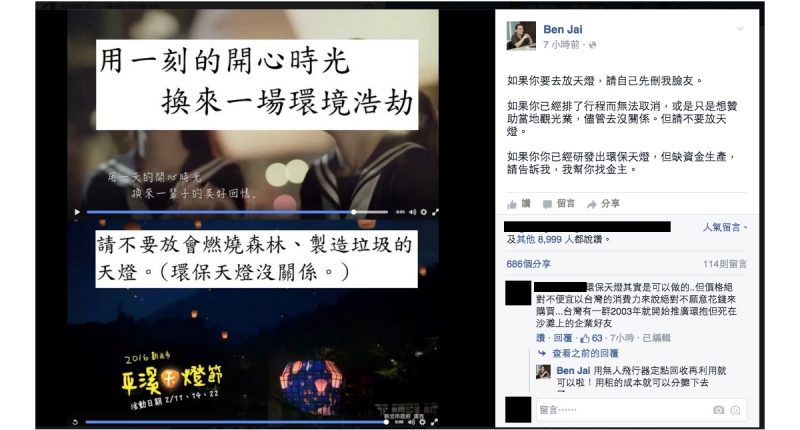Open upper video settings gear
Screen dimensions: 800x430
point(423,212)
